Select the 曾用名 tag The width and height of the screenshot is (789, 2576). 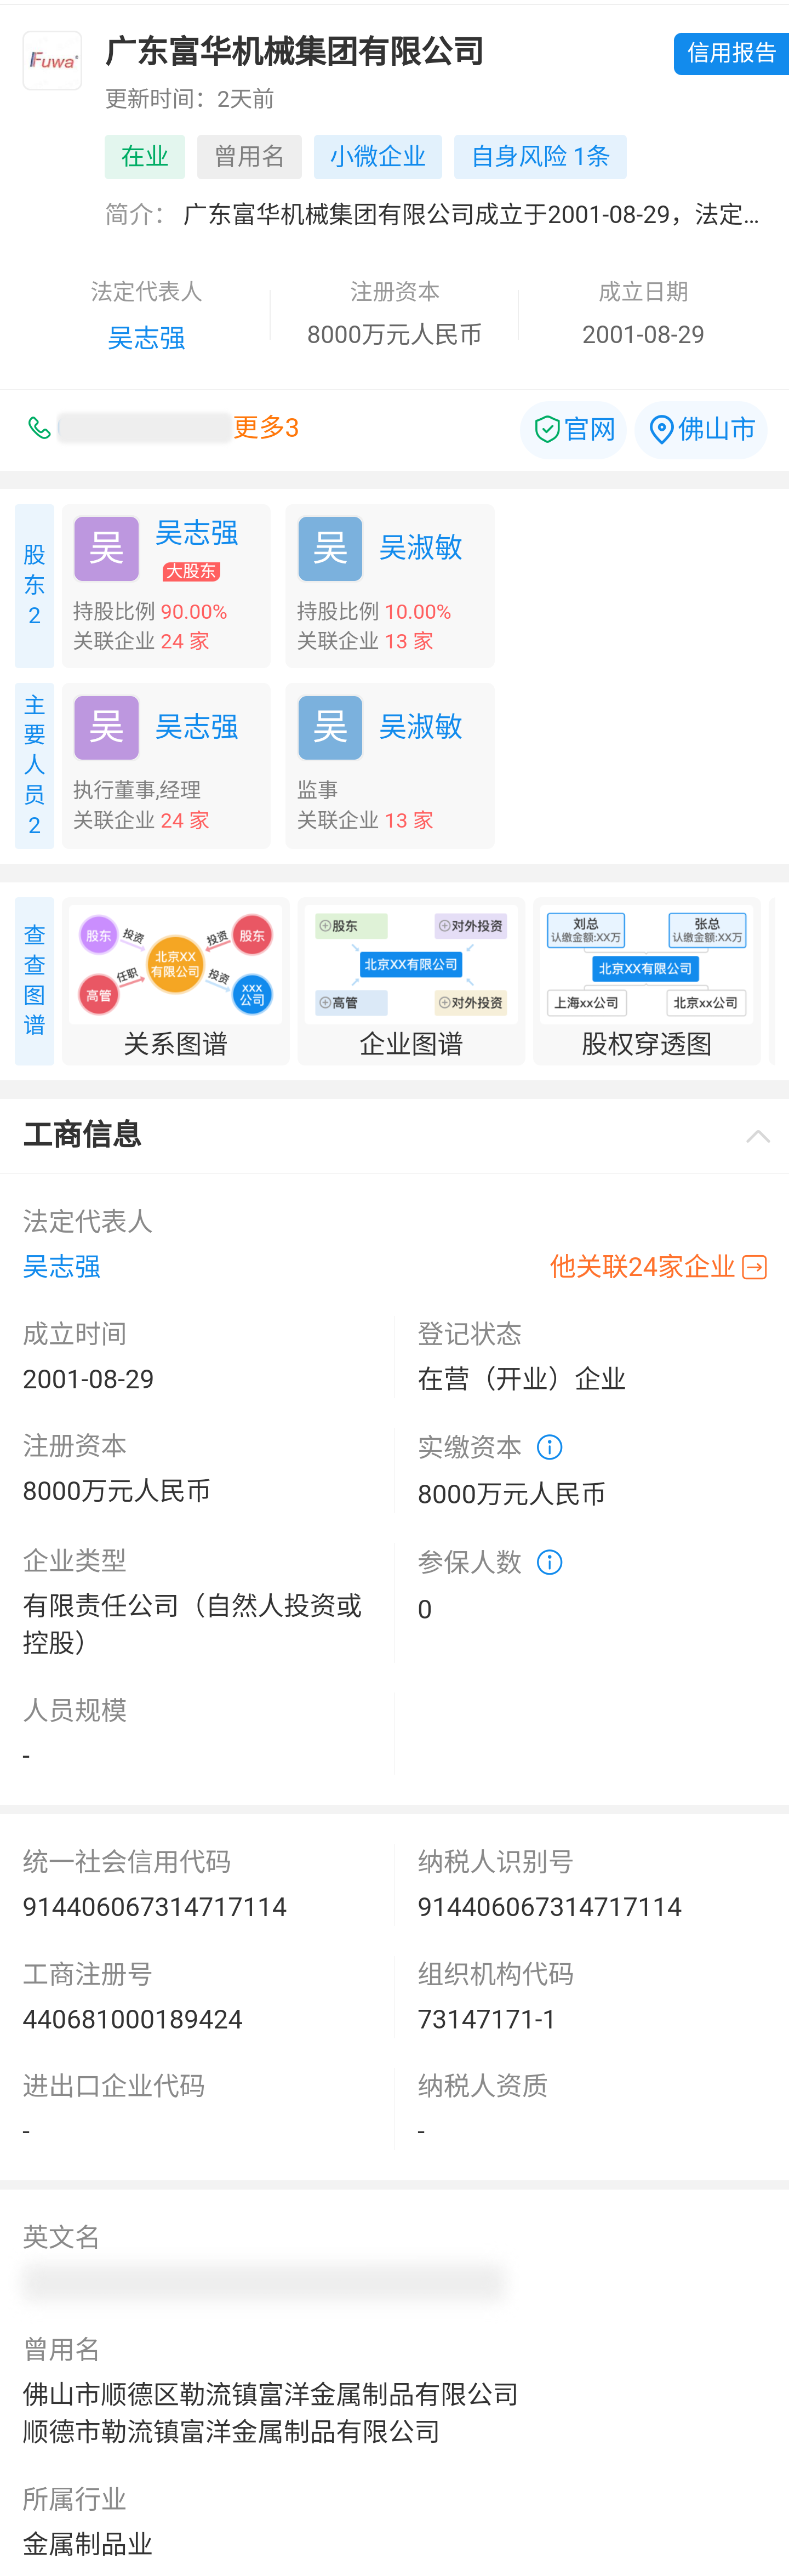[249, 157]
